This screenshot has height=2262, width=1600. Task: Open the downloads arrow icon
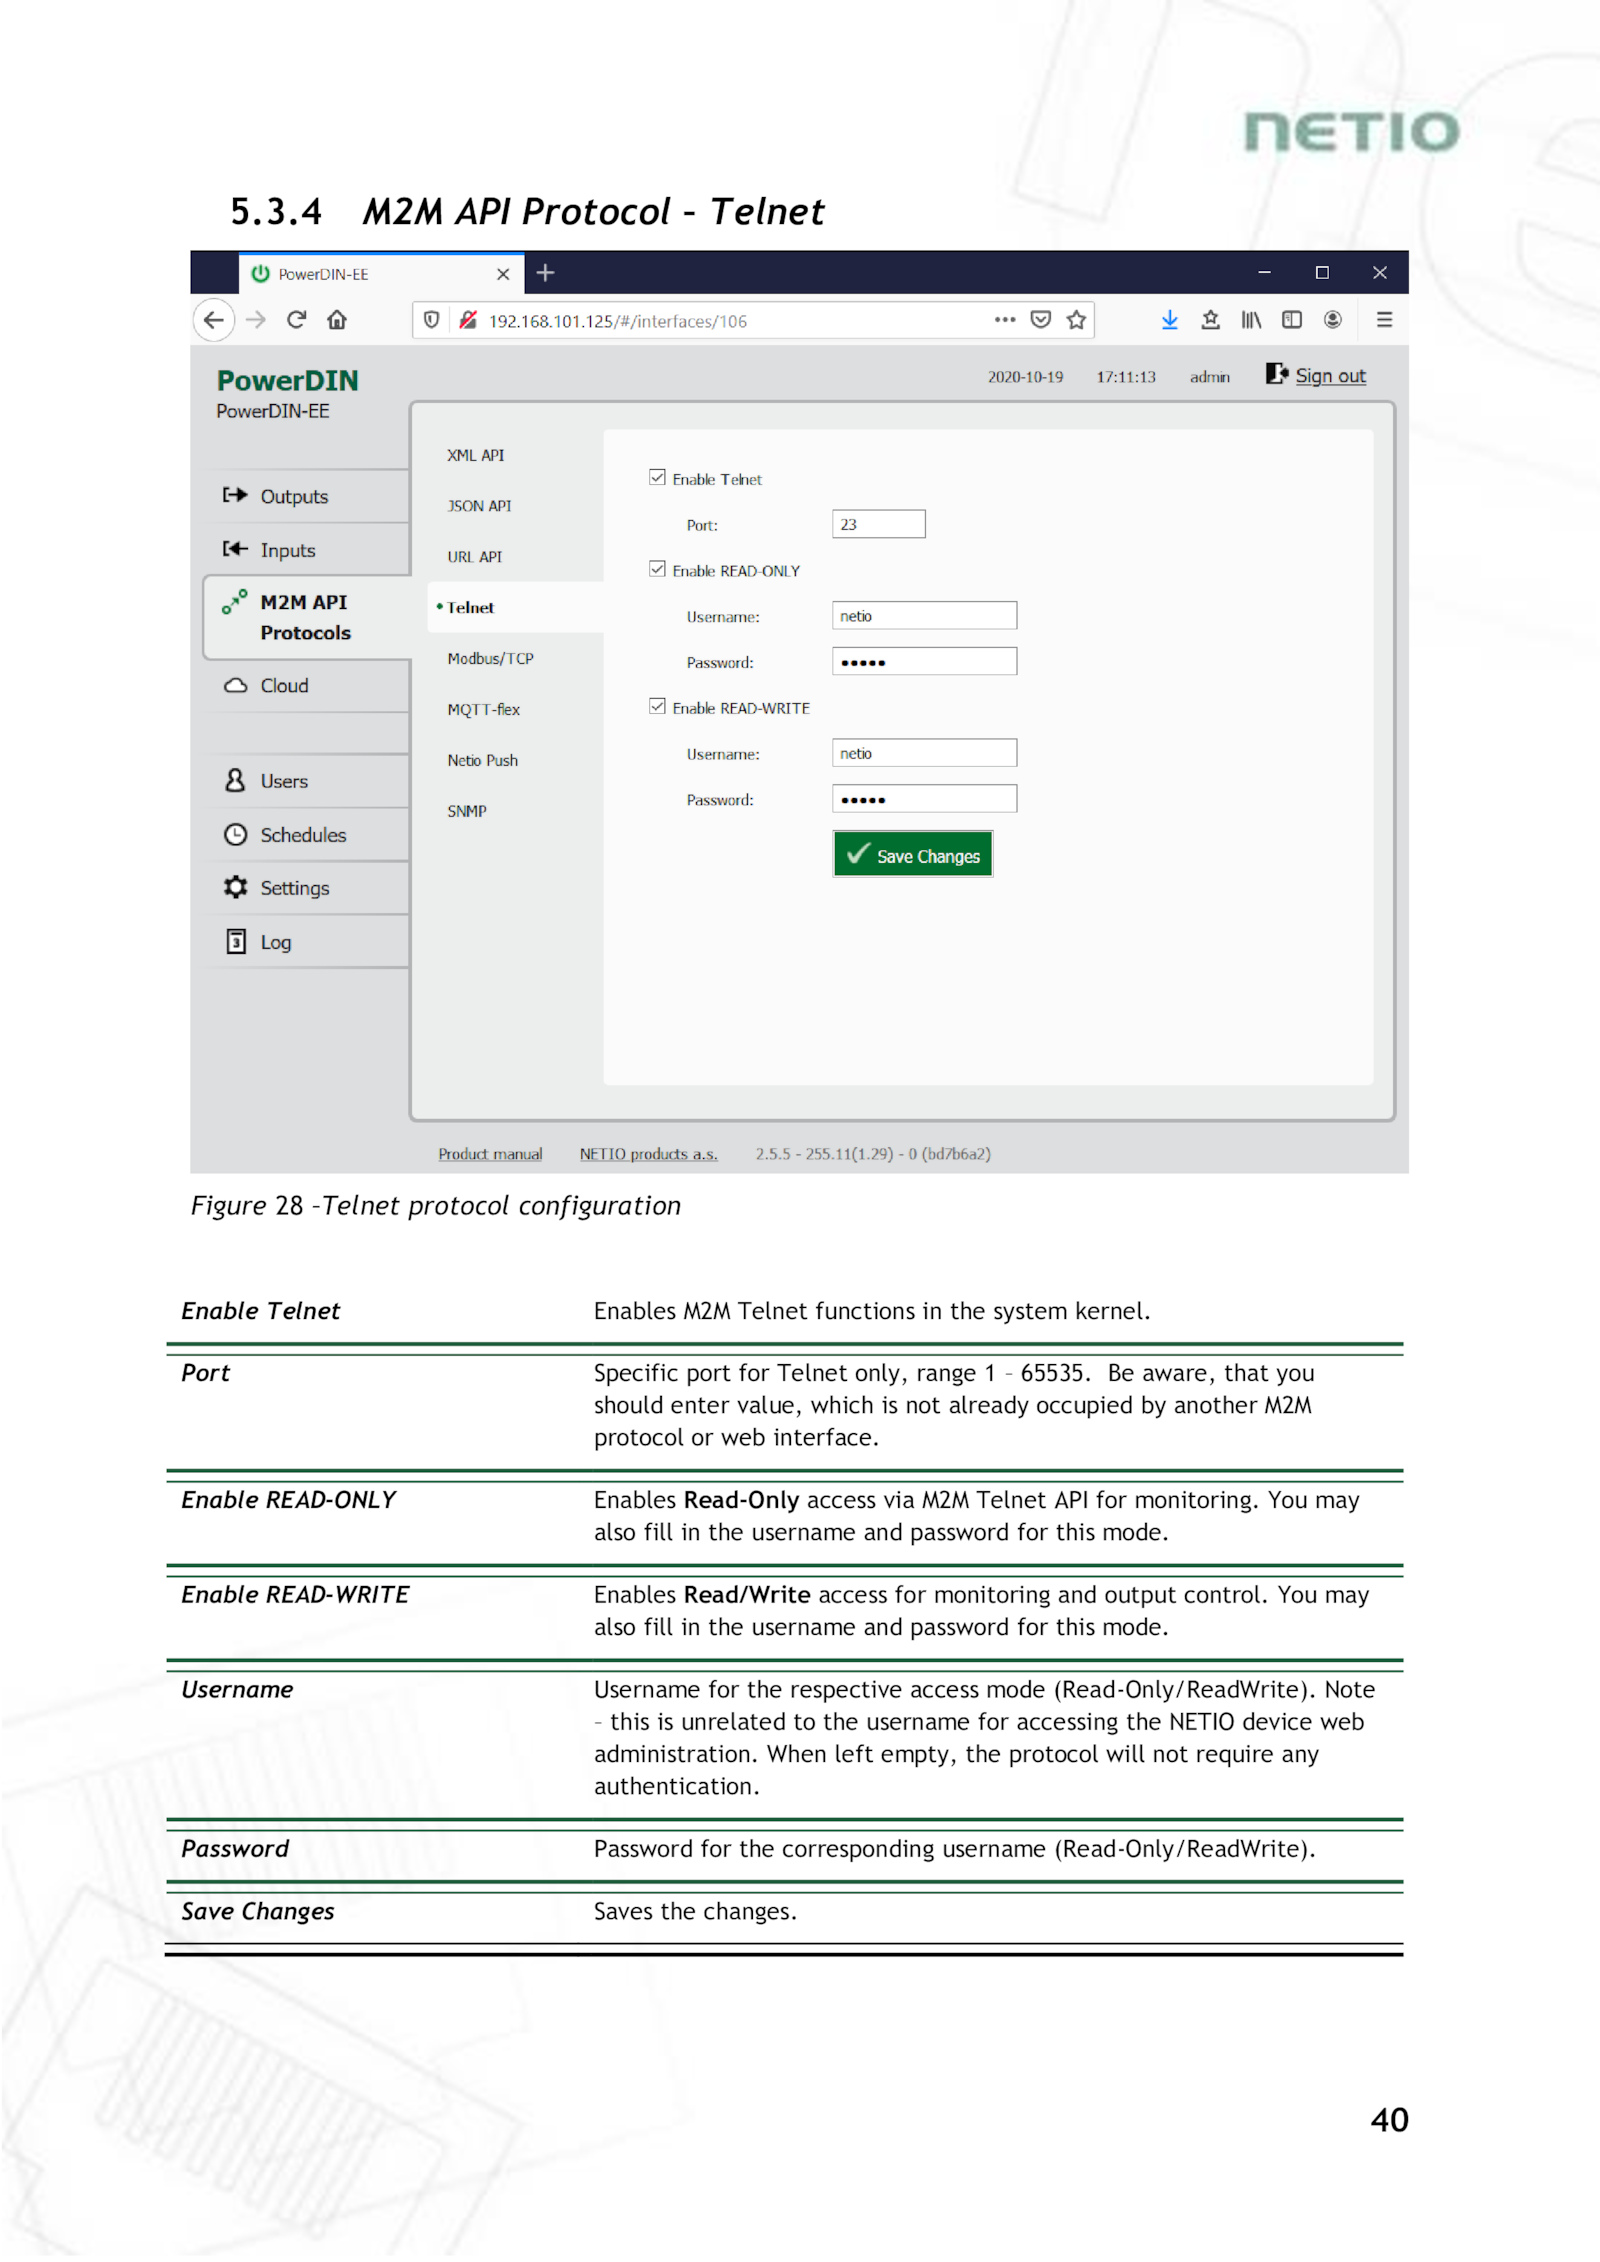[1169, 320]
